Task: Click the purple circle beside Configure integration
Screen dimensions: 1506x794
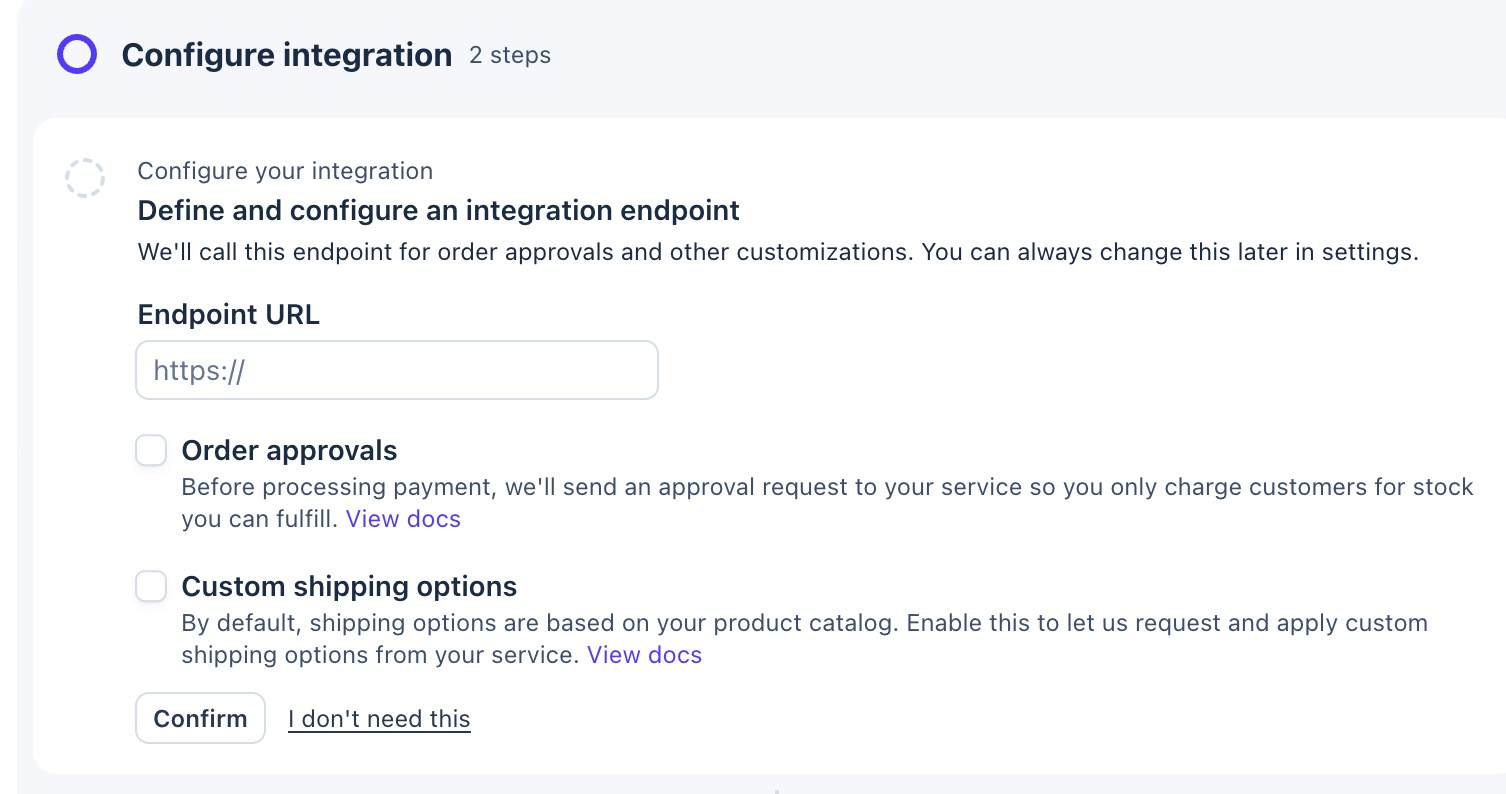Action: [77, 54]
